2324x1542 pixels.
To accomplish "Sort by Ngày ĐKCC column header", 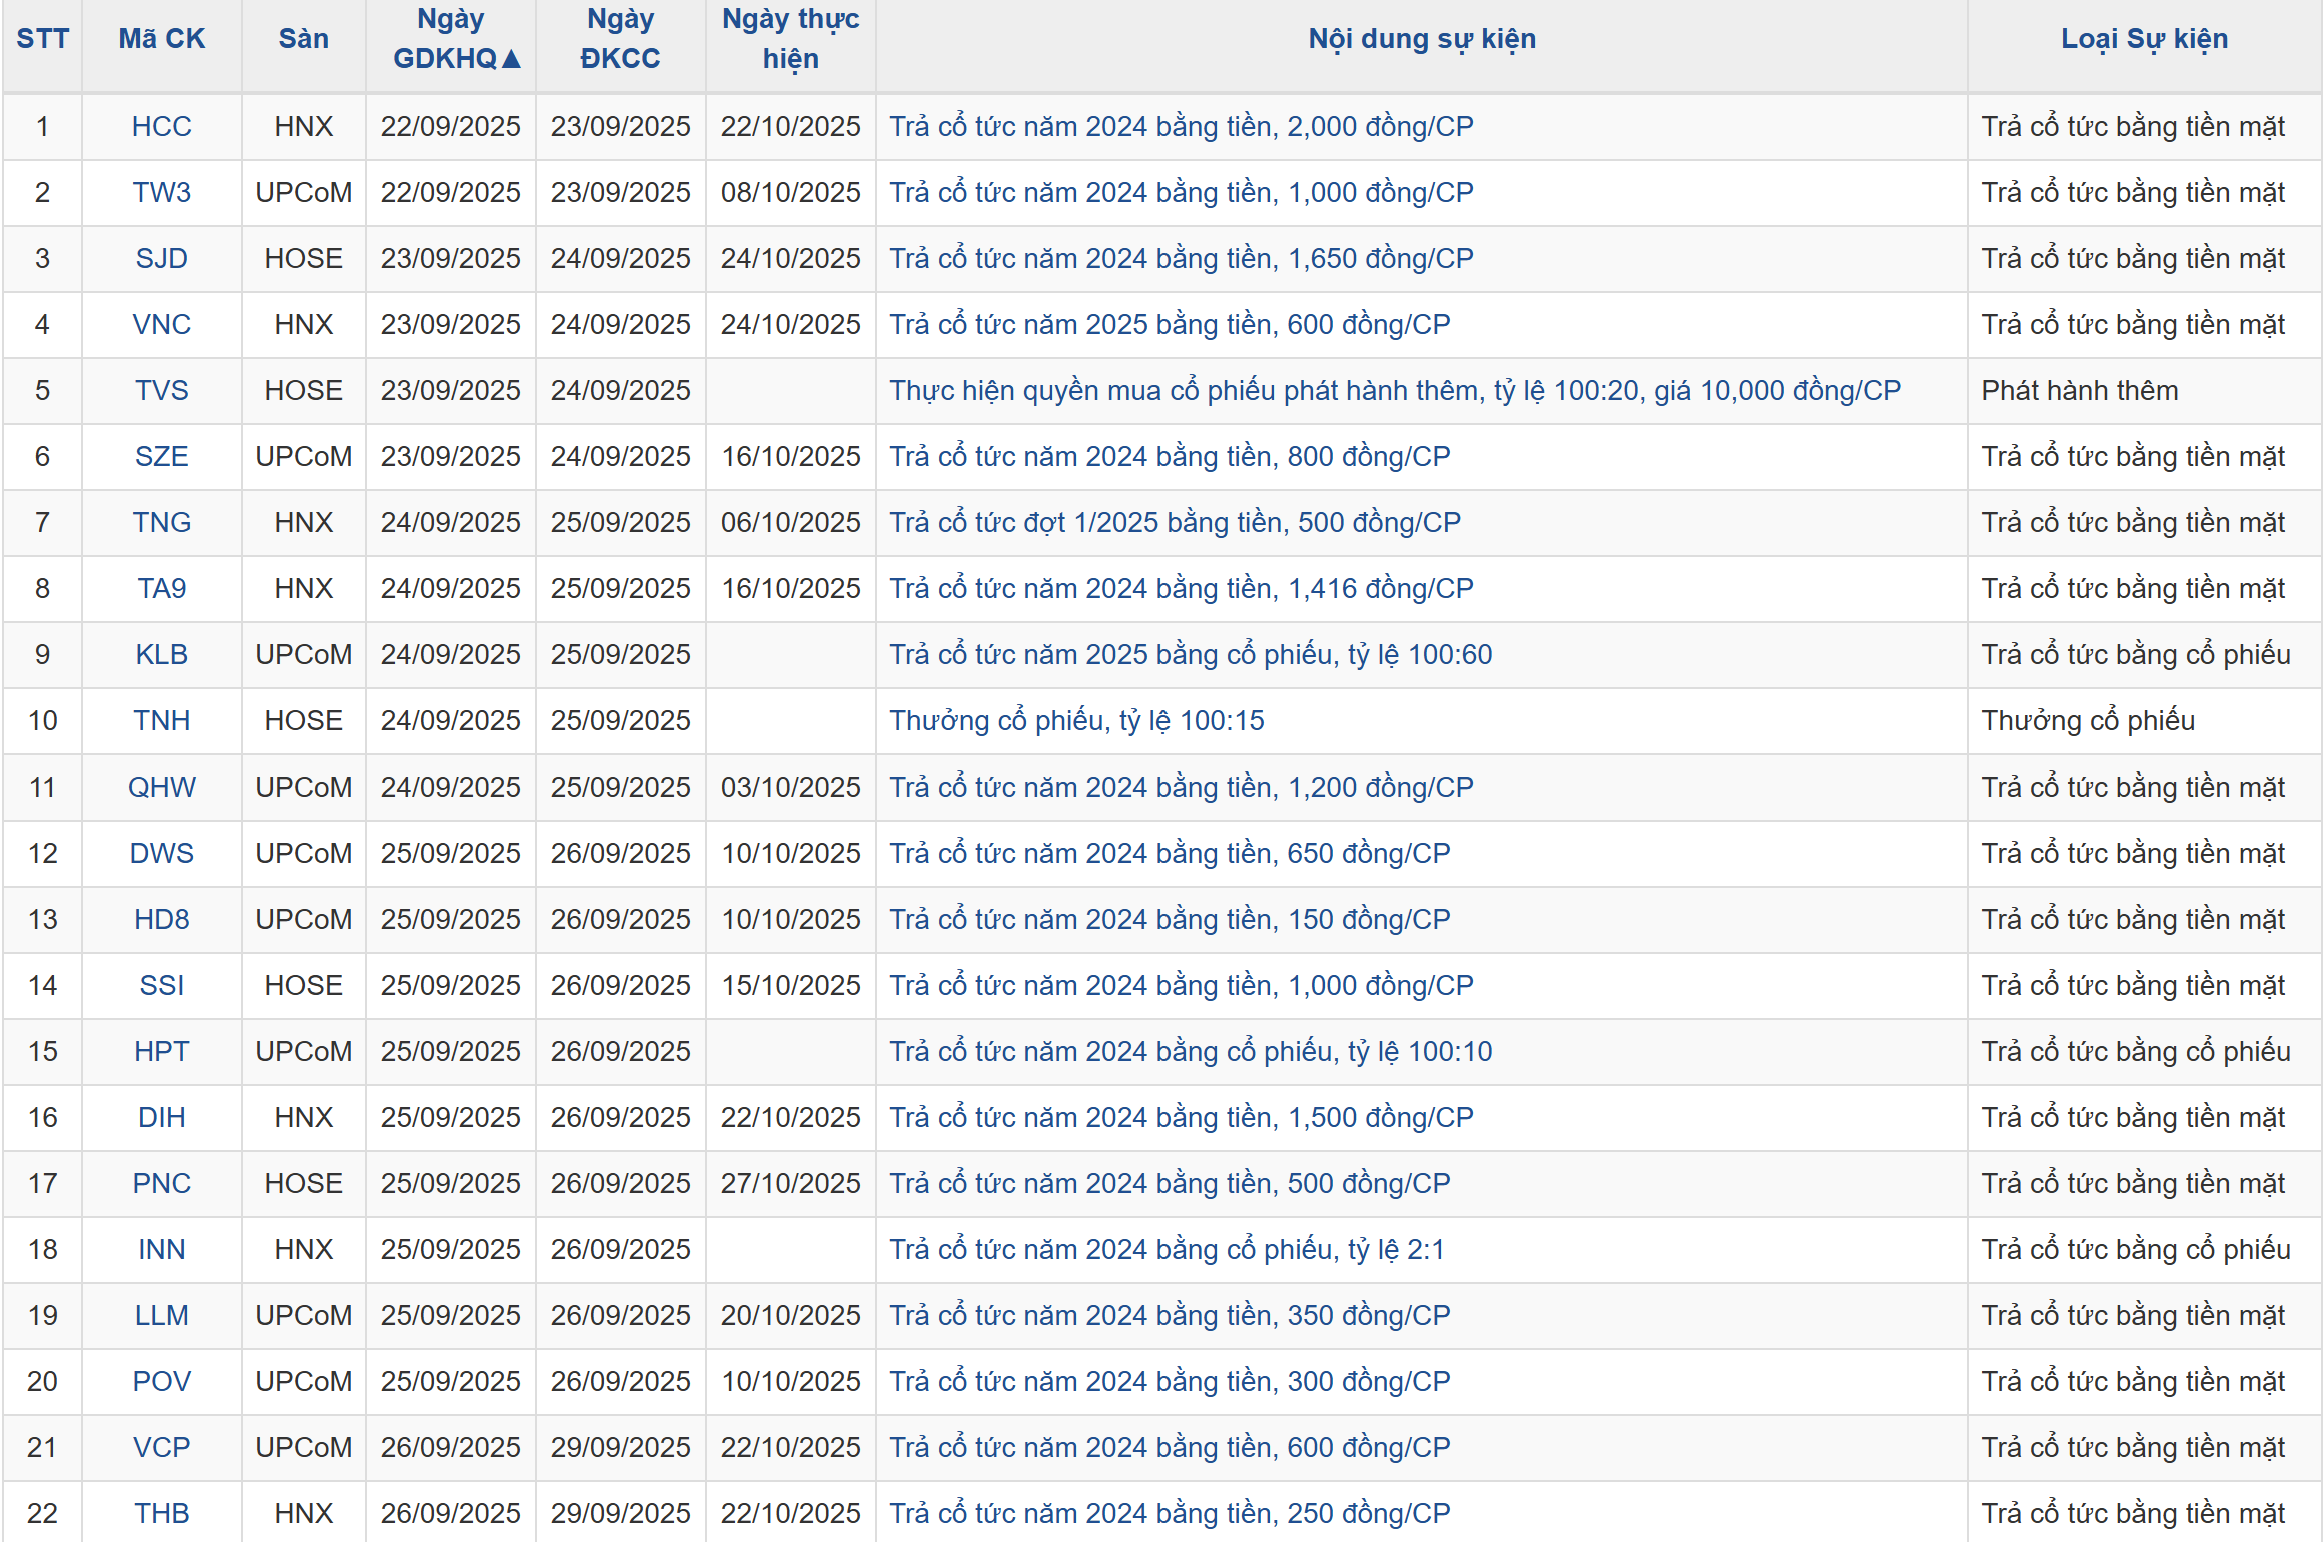I will click(620, 39).
